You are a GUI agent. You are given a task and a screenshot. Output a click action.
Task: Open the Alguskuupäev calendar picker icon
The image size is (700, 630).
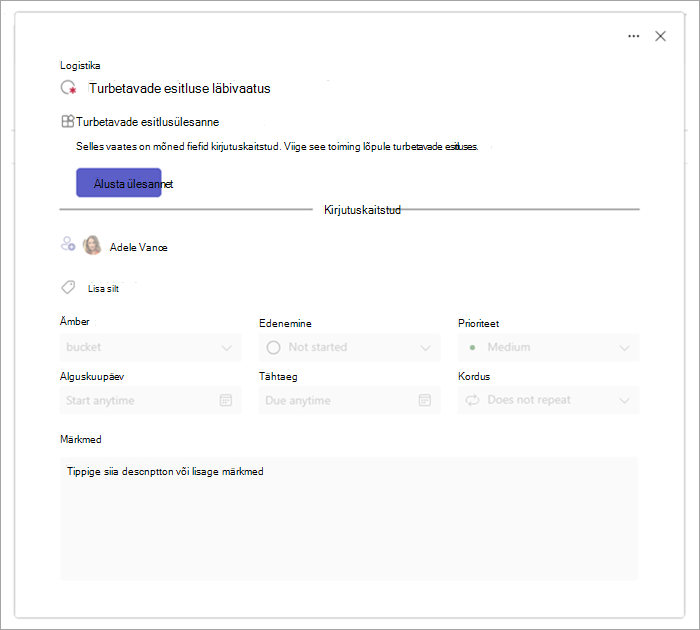point(226,400)
